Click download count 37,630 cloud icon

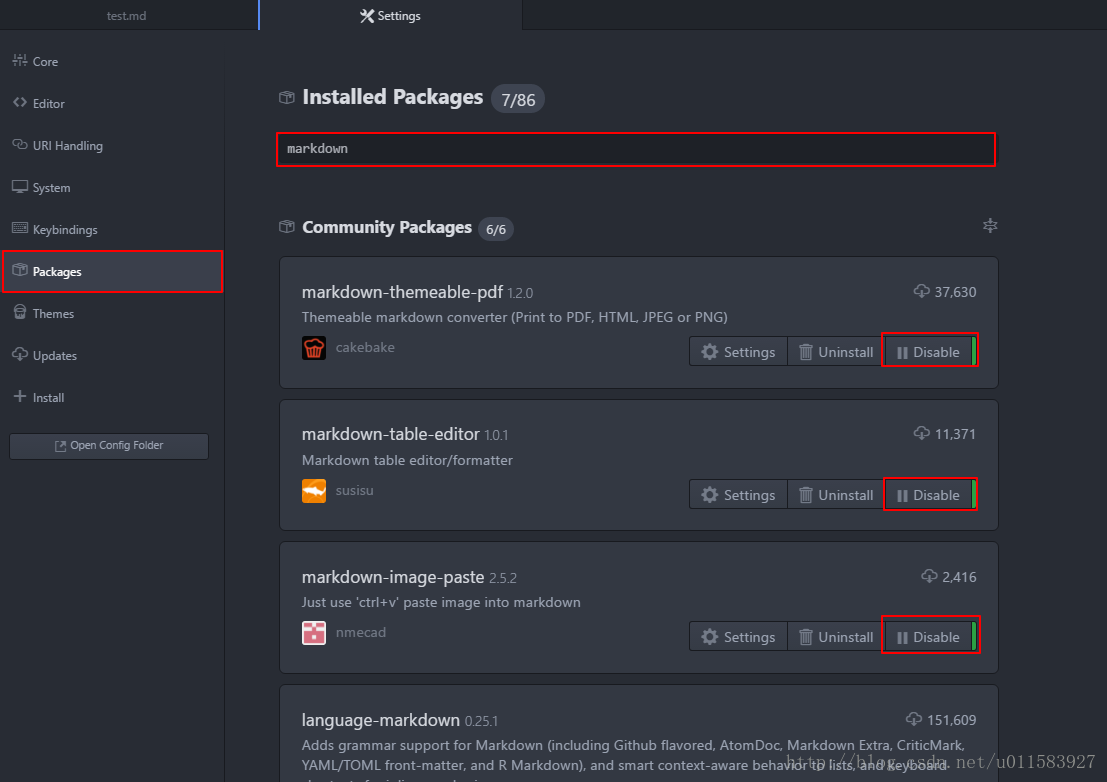click(x=921, y=291)
